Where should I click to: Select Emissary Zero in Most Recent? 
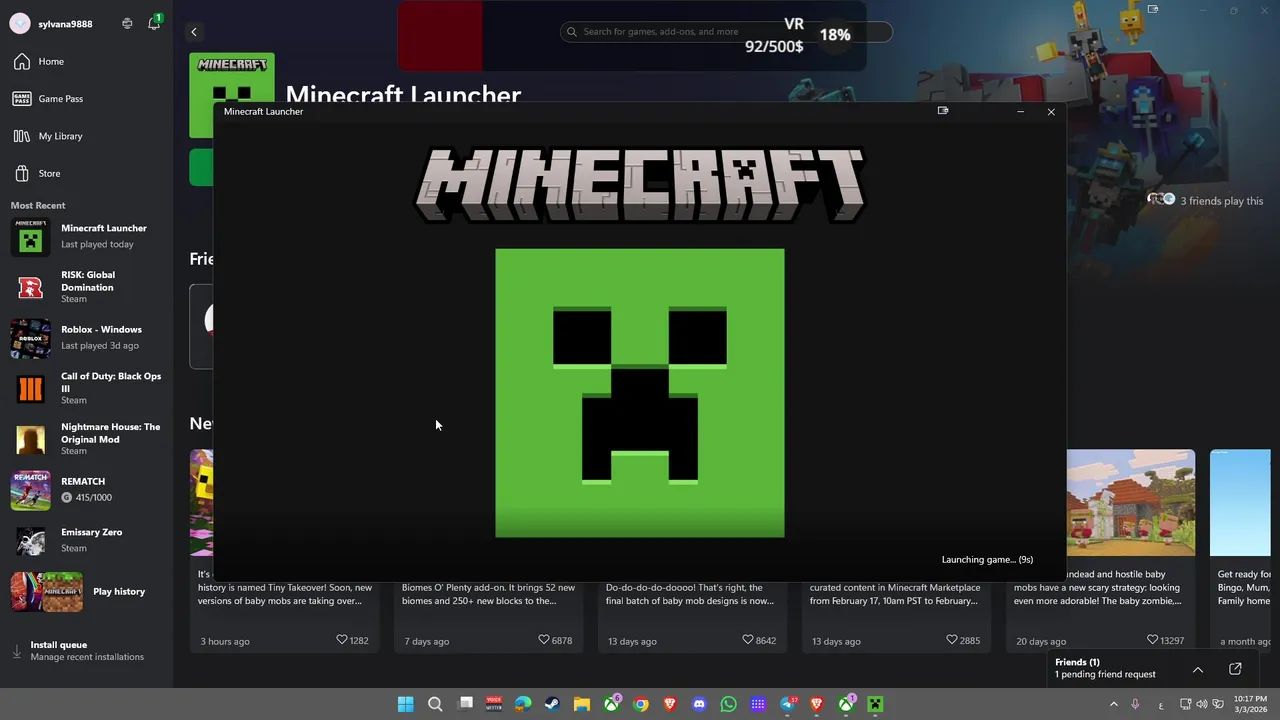click(86, 541)
